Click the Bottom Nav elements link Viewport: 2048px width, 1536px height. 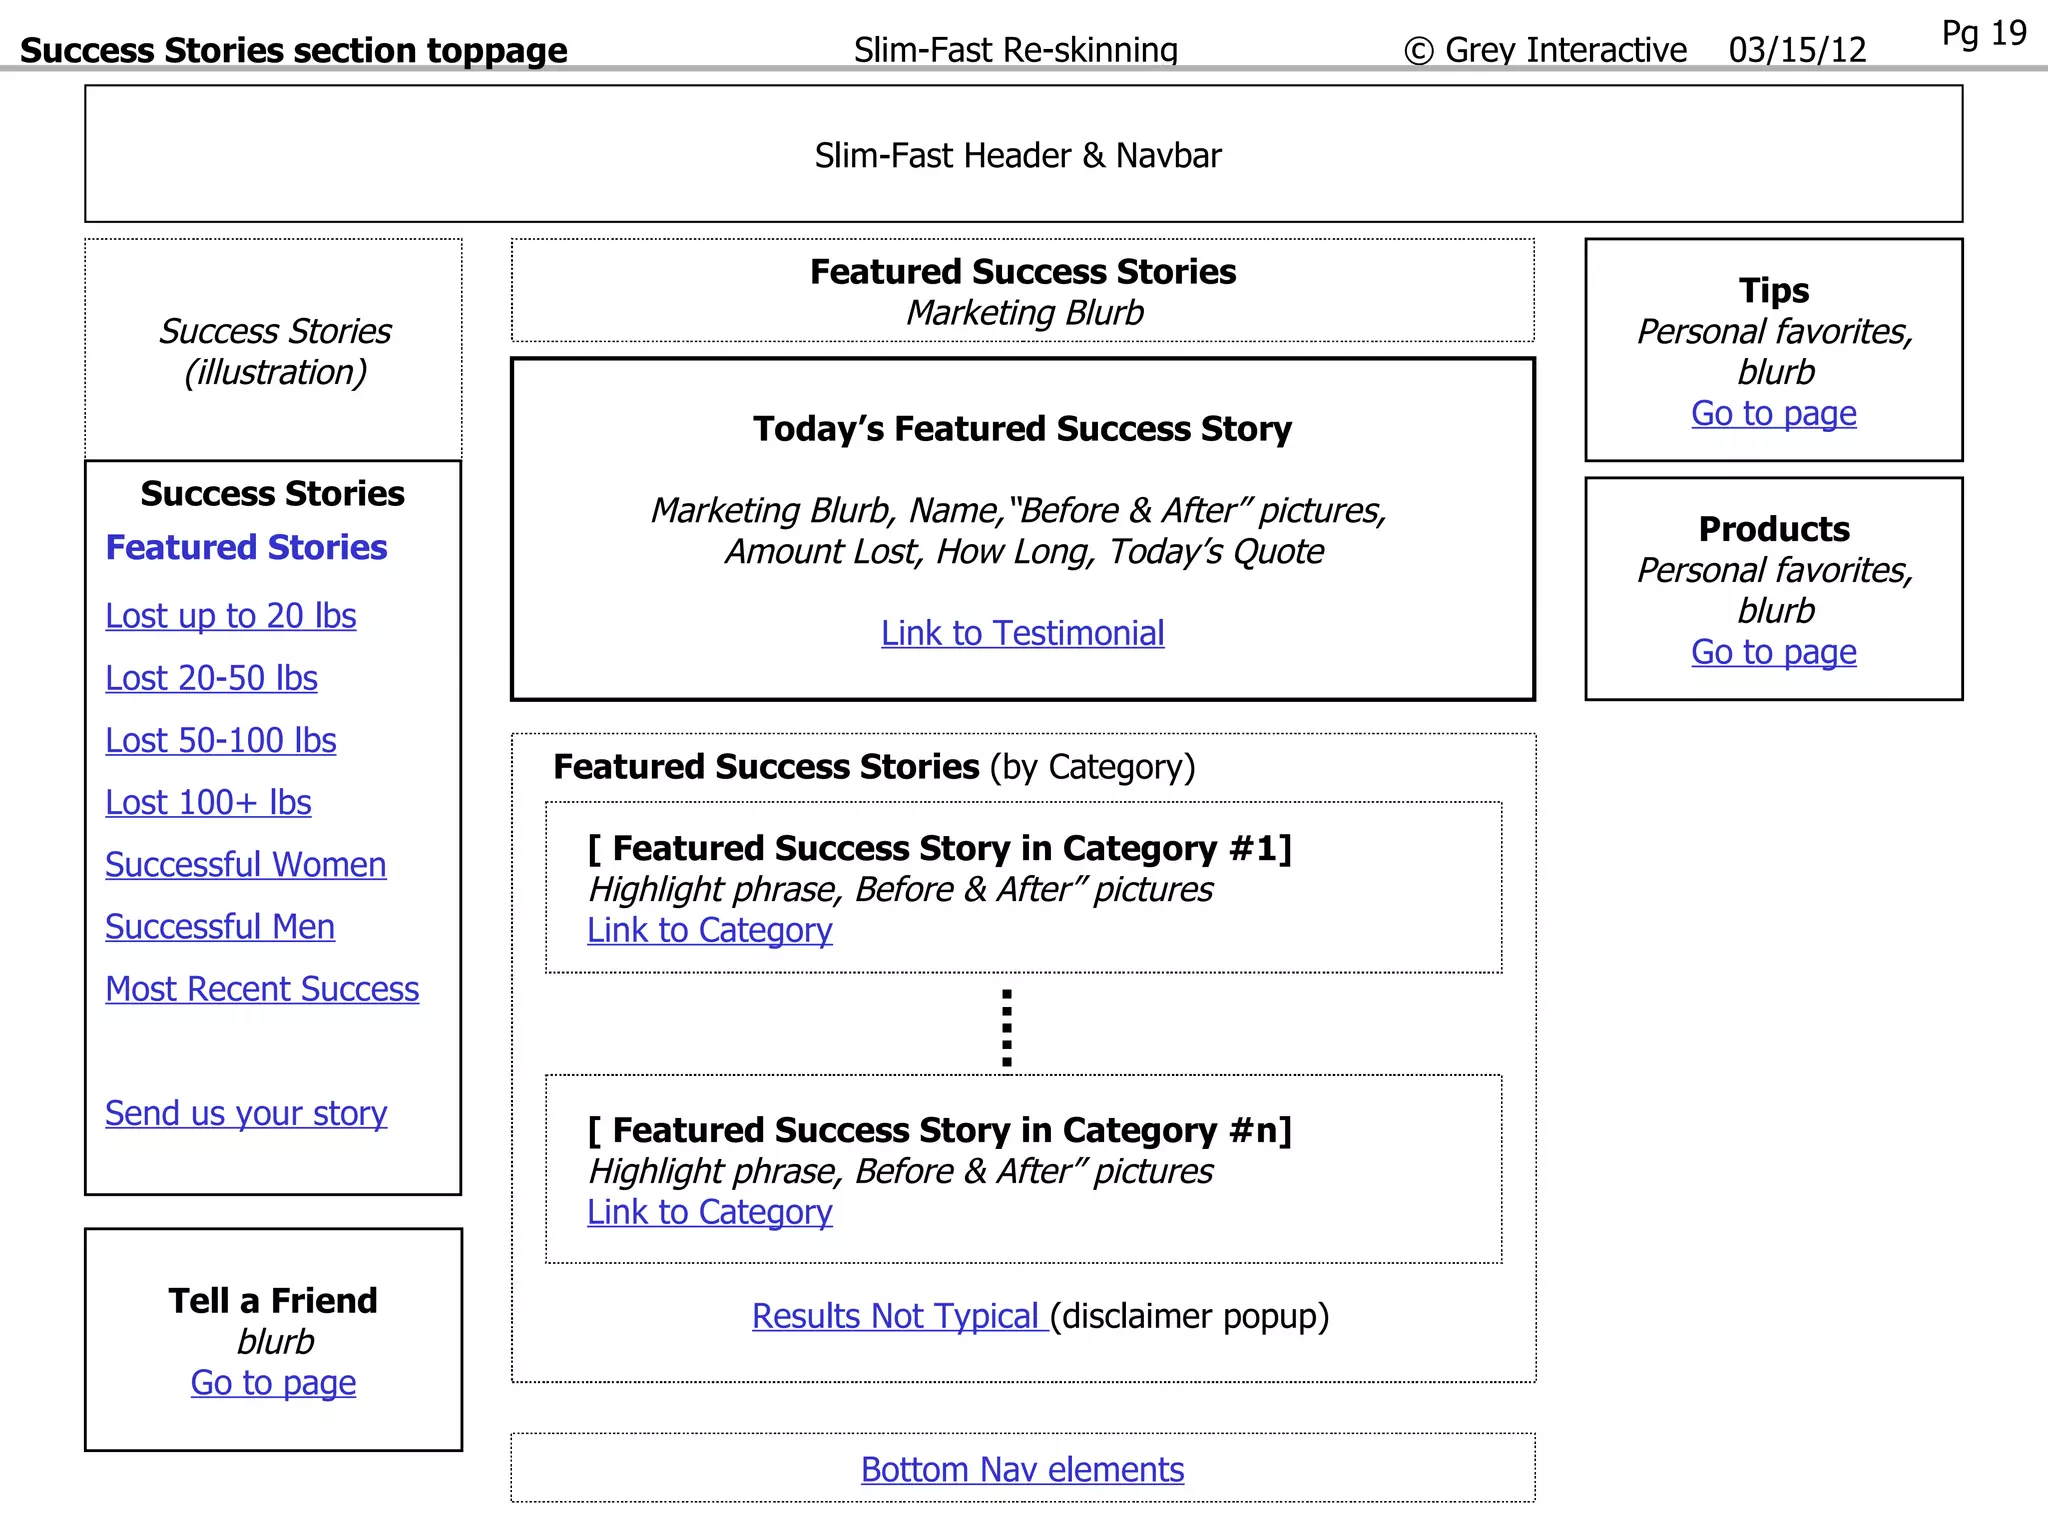1022,1470
